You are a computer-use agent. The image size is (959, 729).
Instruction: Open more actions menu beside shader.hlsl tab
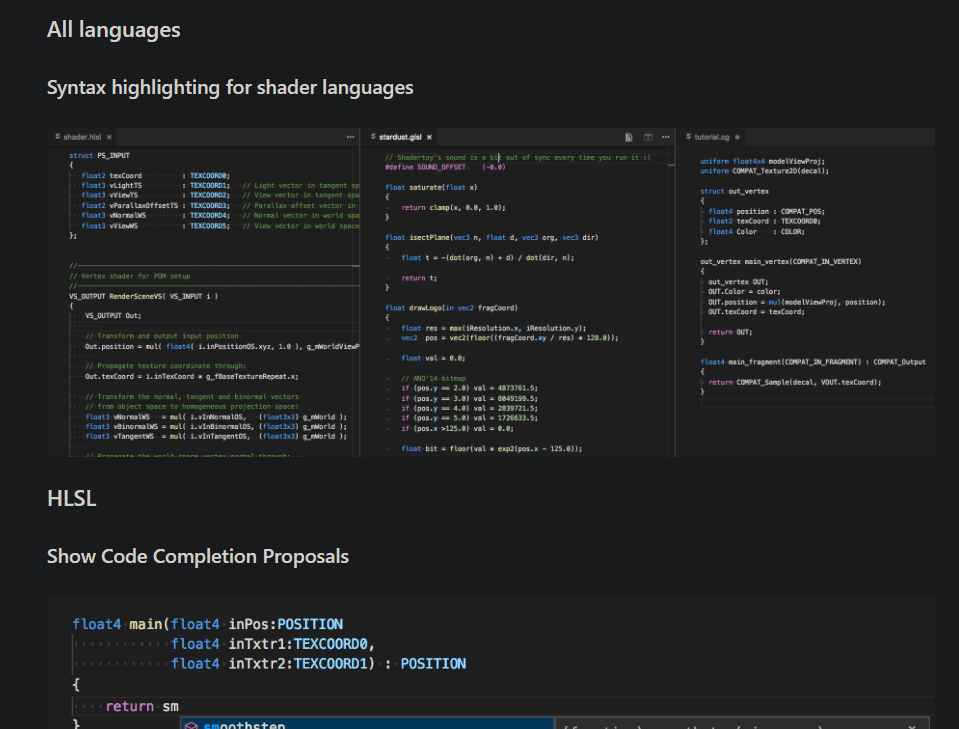pos(350,137)
